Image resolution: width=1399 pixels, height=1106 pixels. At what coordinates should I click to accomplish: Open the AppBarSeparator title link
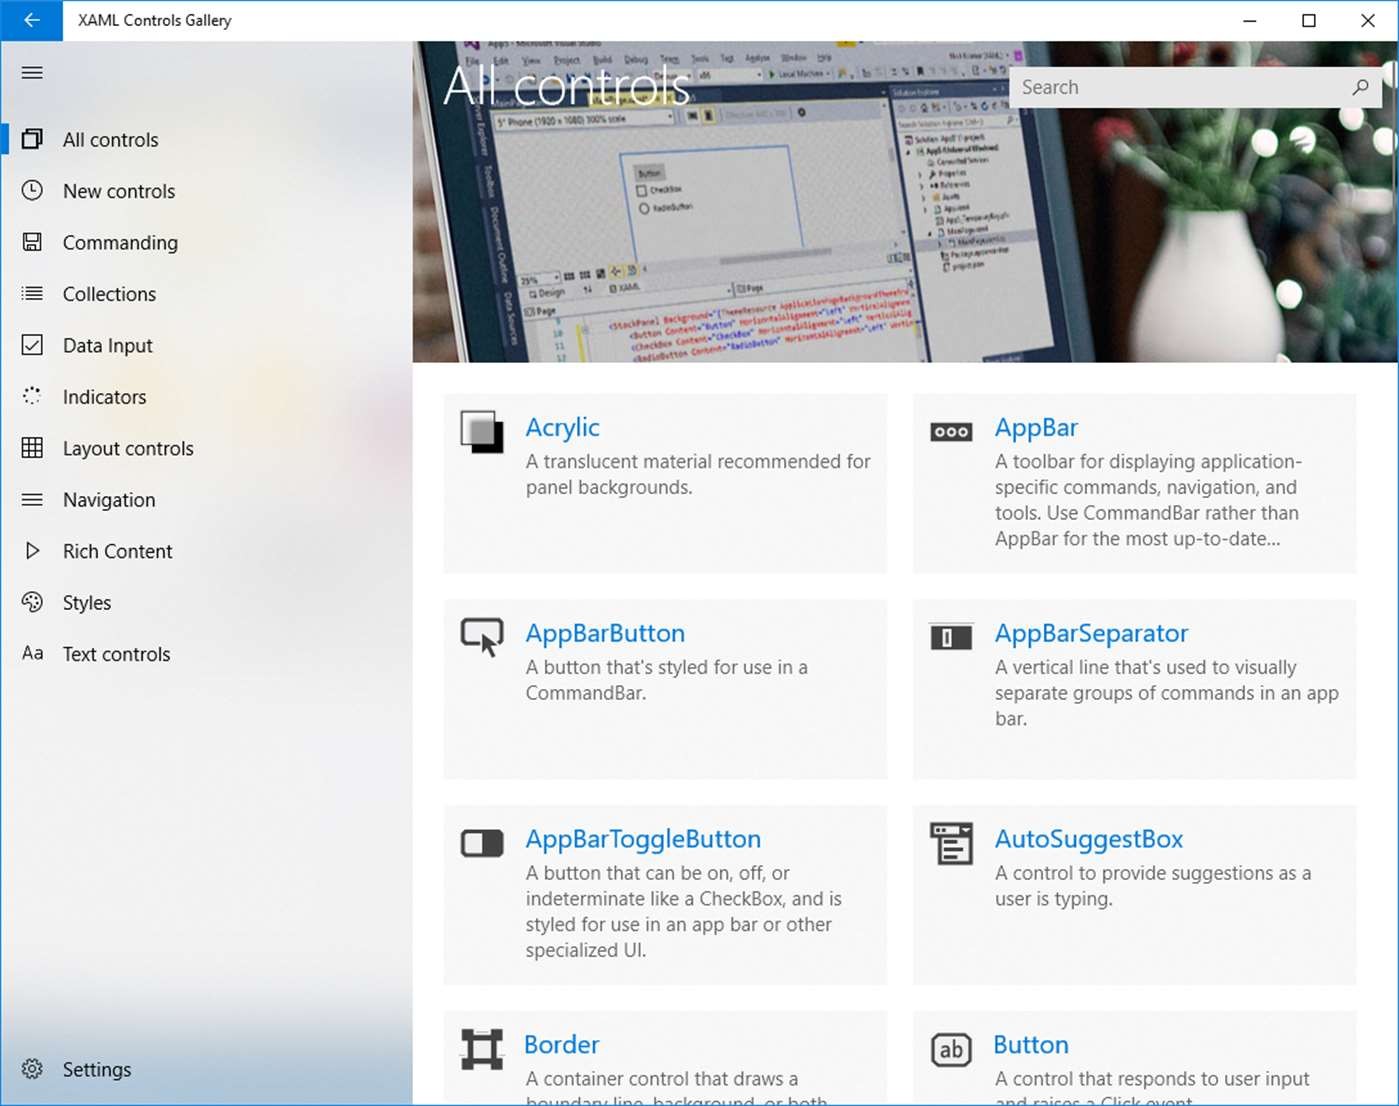(x=1091, y=633)
